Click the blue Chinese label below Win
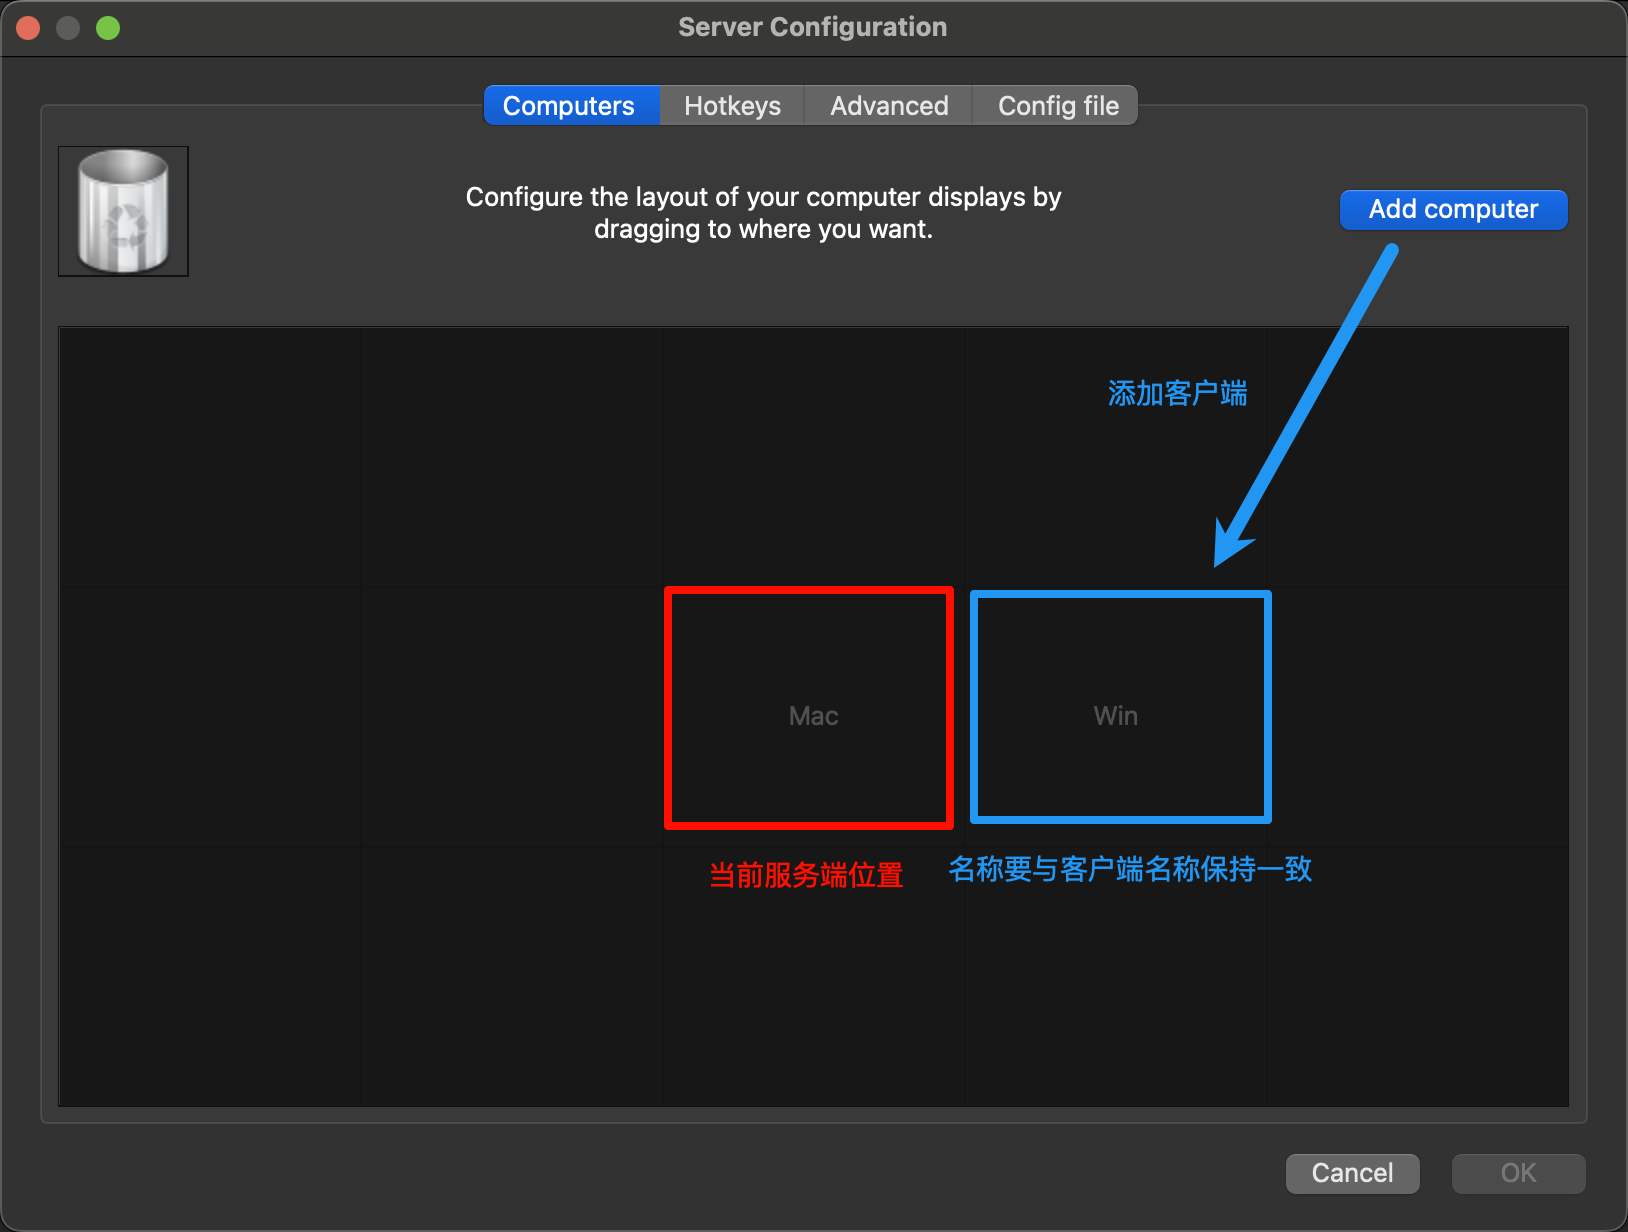 point(1130,869)
